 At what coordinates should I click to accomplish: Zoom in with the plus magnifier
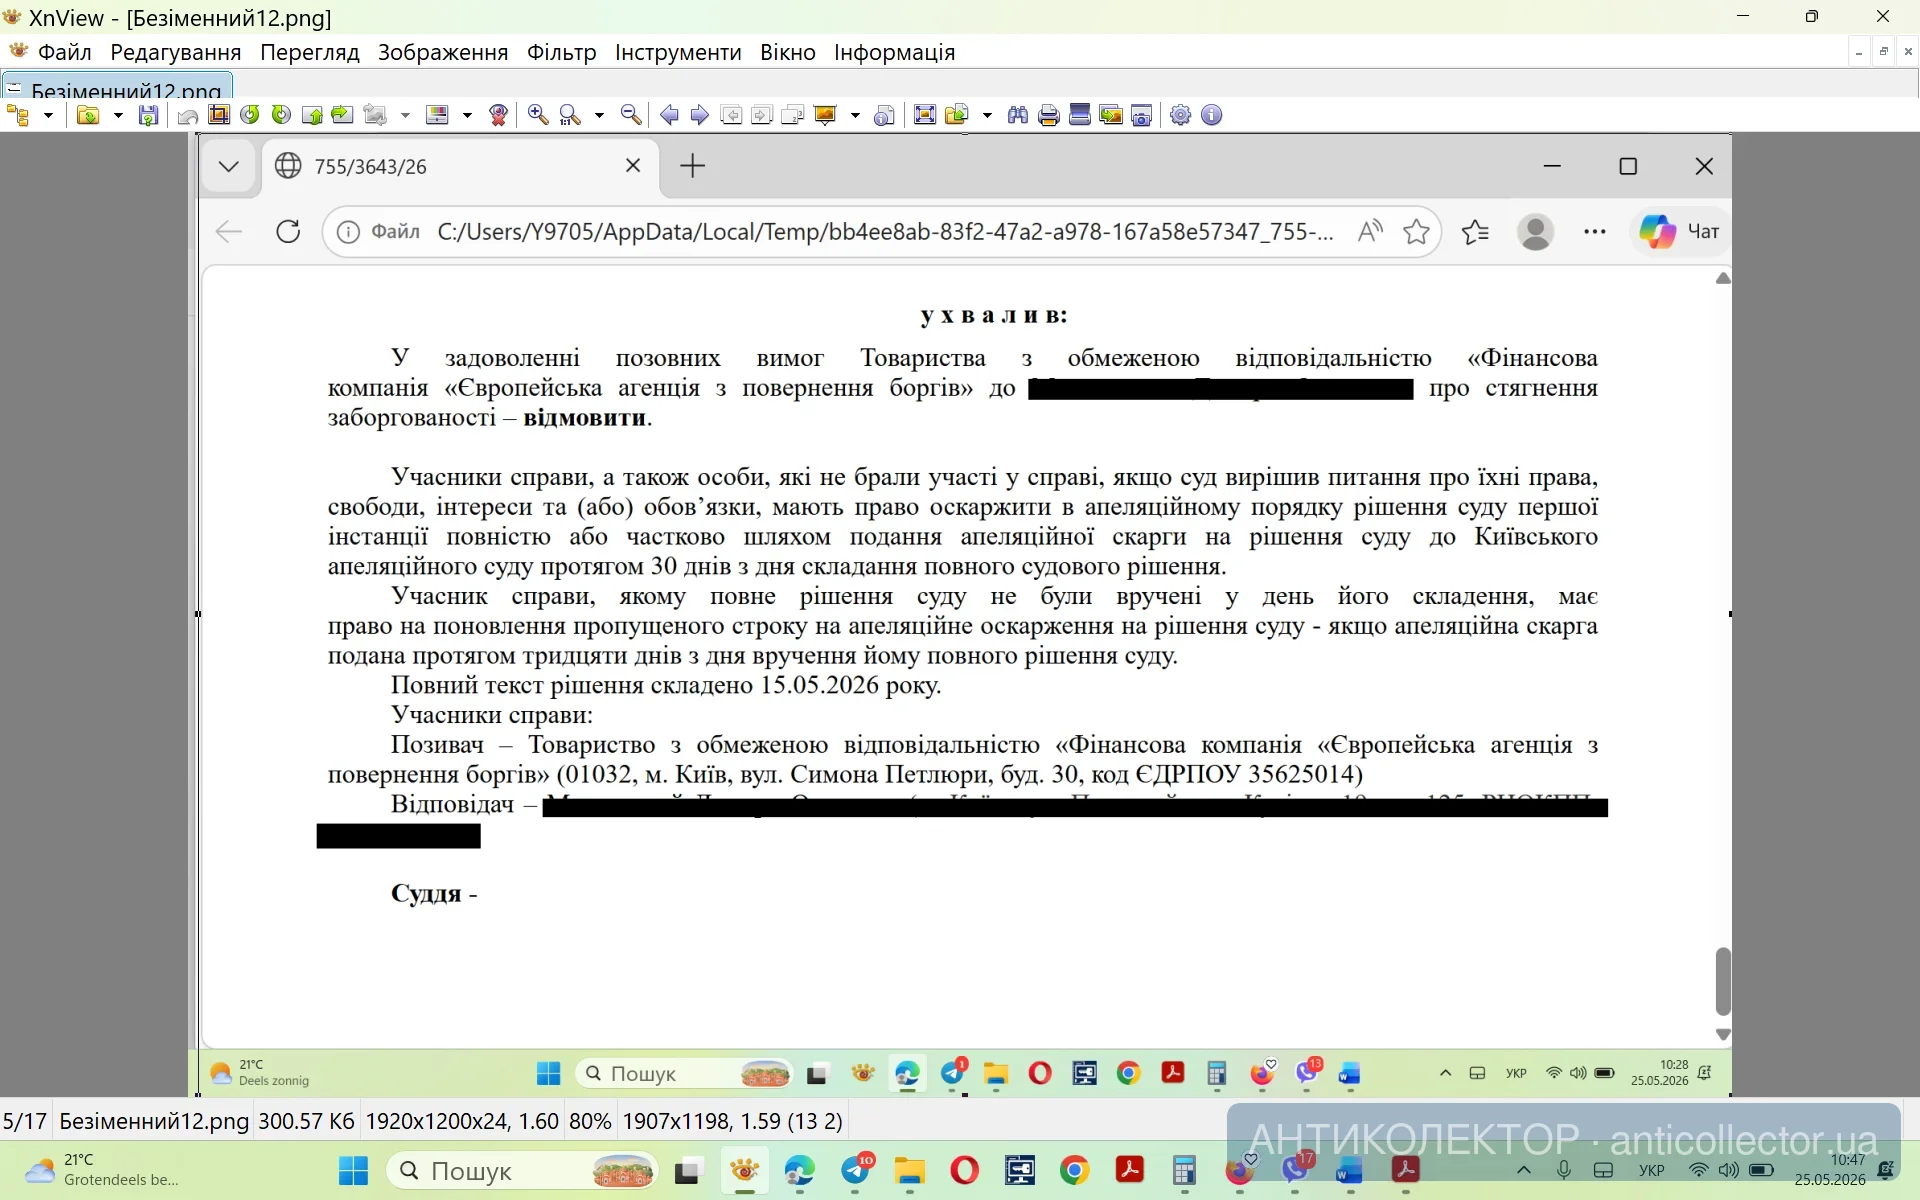[538, 115]
